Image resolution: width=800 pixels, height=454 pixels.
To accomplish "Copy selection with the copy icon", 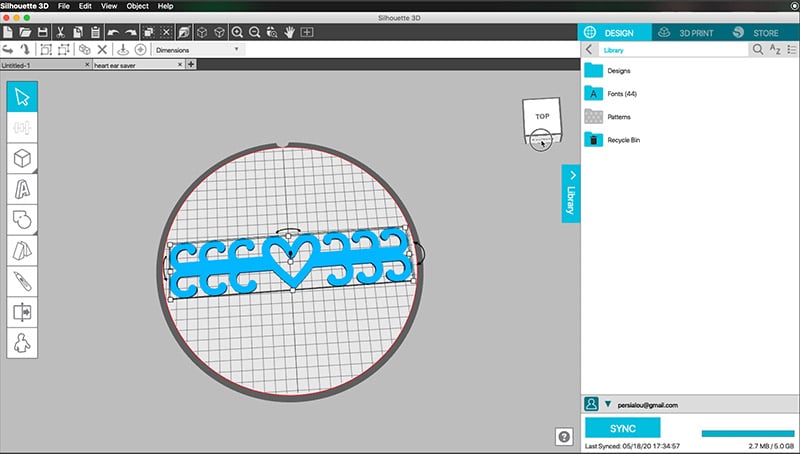I will tap(78, 32).
